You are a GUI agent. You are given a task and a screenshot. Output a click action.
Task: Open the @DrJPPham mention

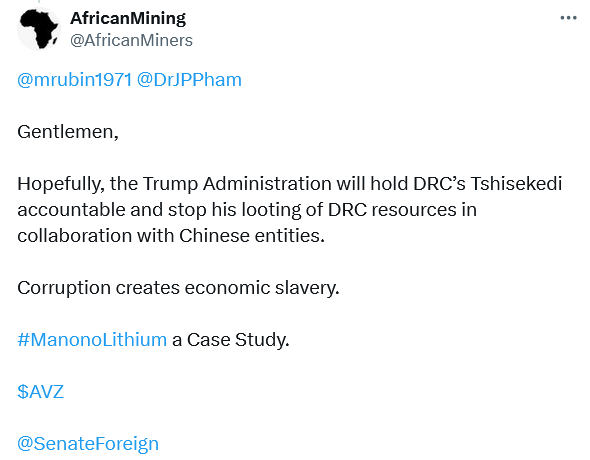pyautogui.click(x=189, y=80)
